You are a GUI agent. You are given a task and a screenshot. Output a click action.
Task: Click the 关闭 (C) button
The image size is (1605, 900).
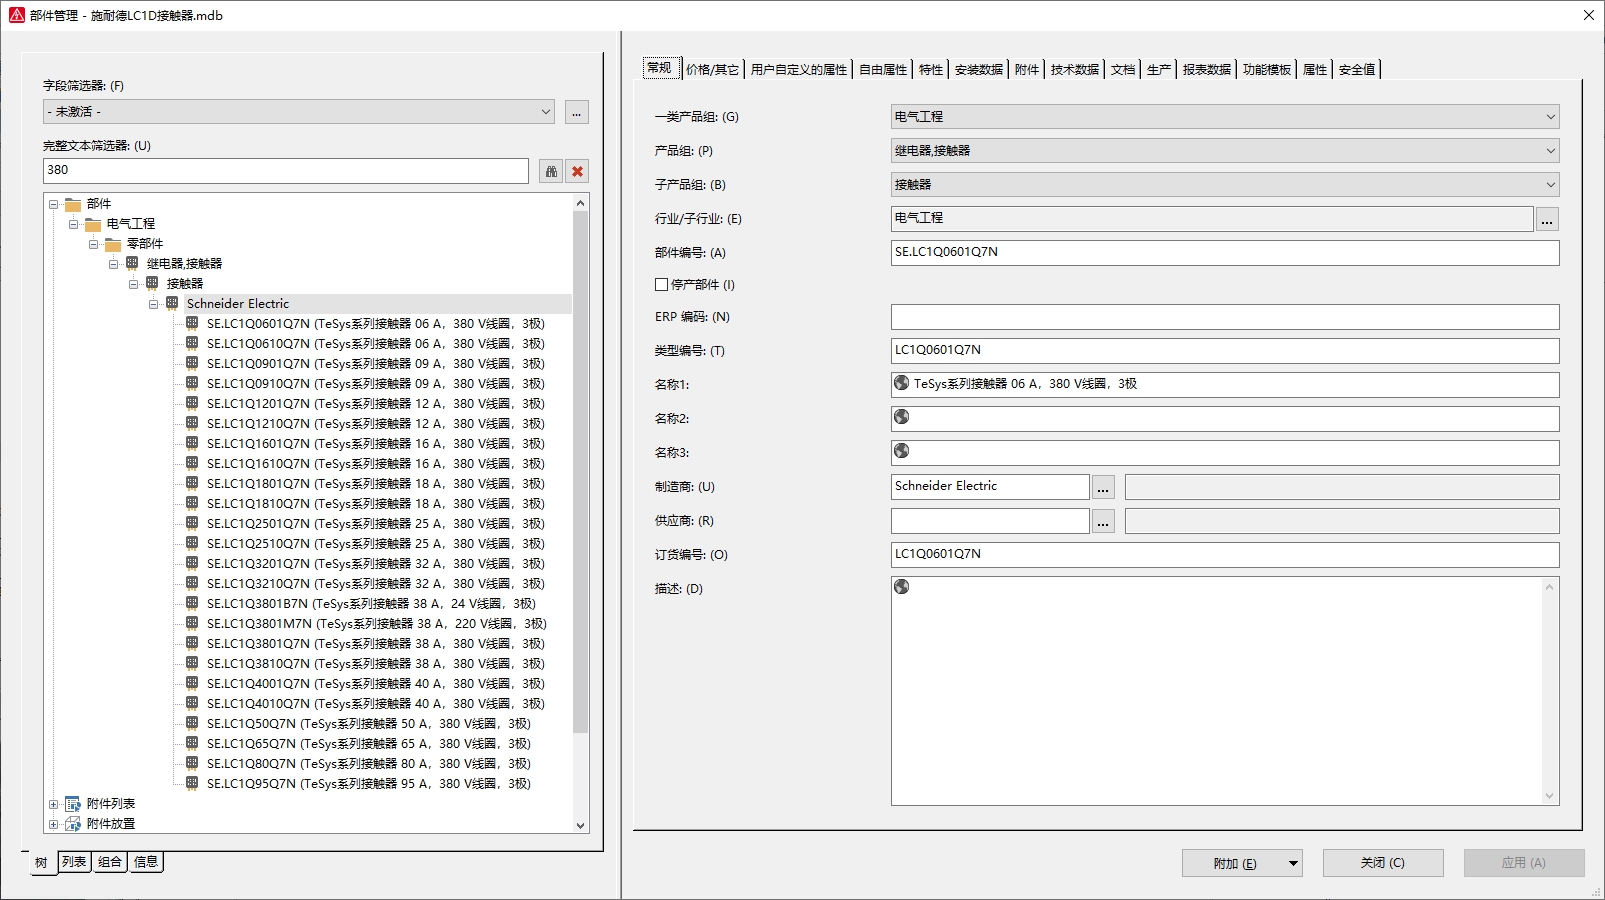coord(1382,863)
